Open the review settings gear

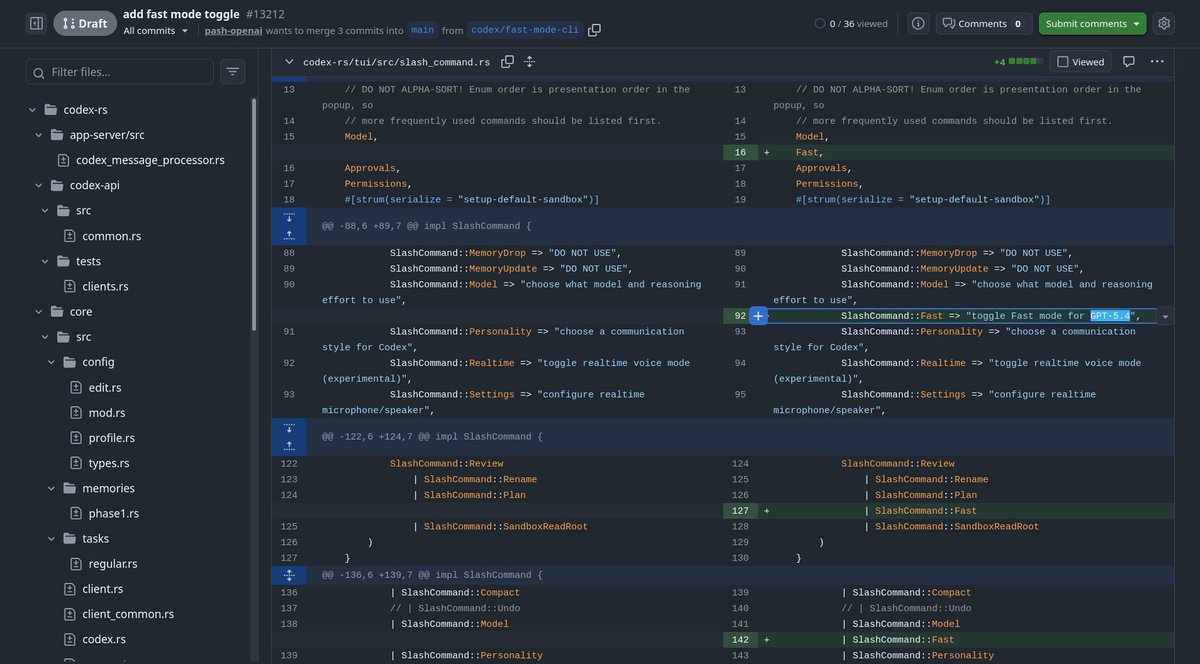pyautogui.click(x=1163, y=23)
